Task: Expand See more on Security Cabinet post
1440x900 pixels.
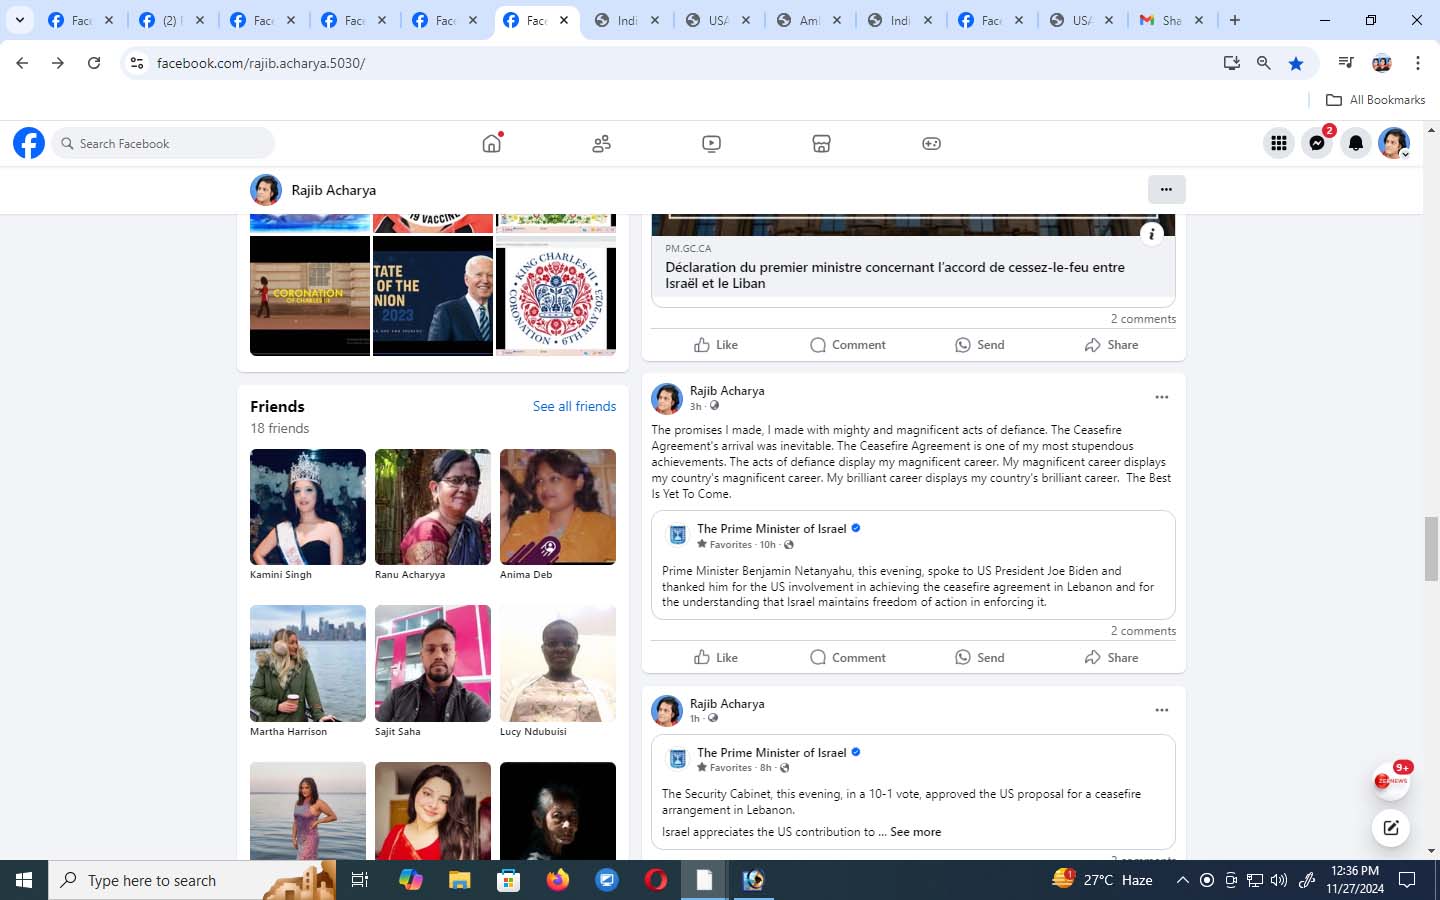Action: 915,832
